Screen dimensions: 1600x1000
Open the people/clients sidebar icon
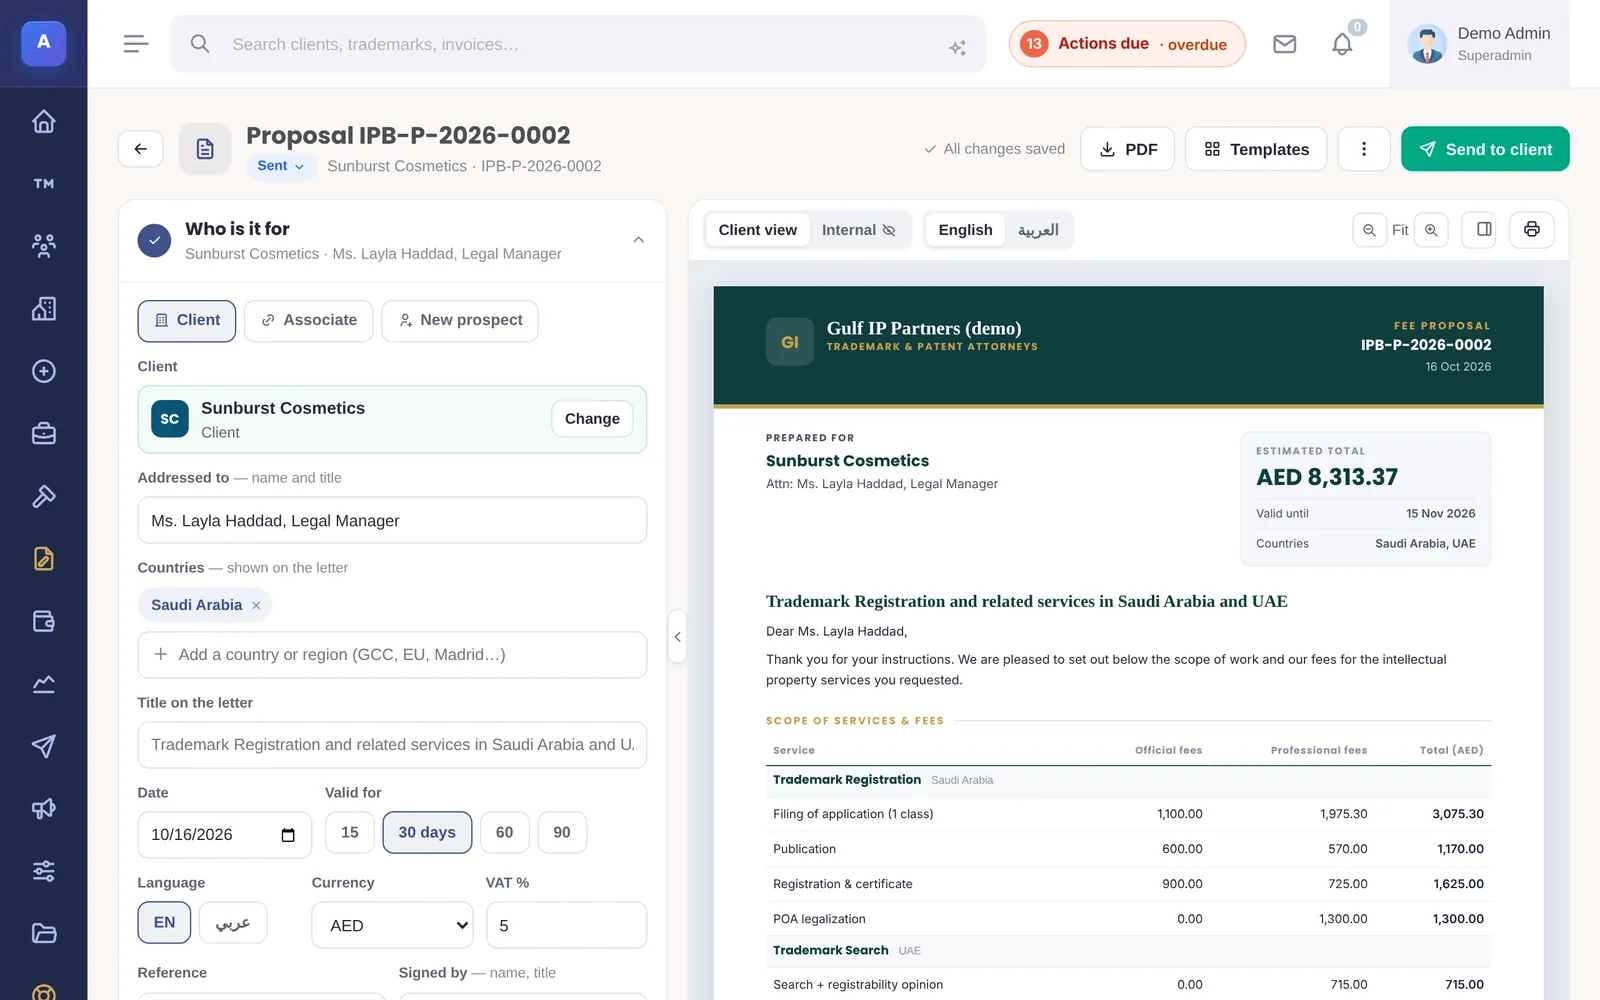coord(43,246)
